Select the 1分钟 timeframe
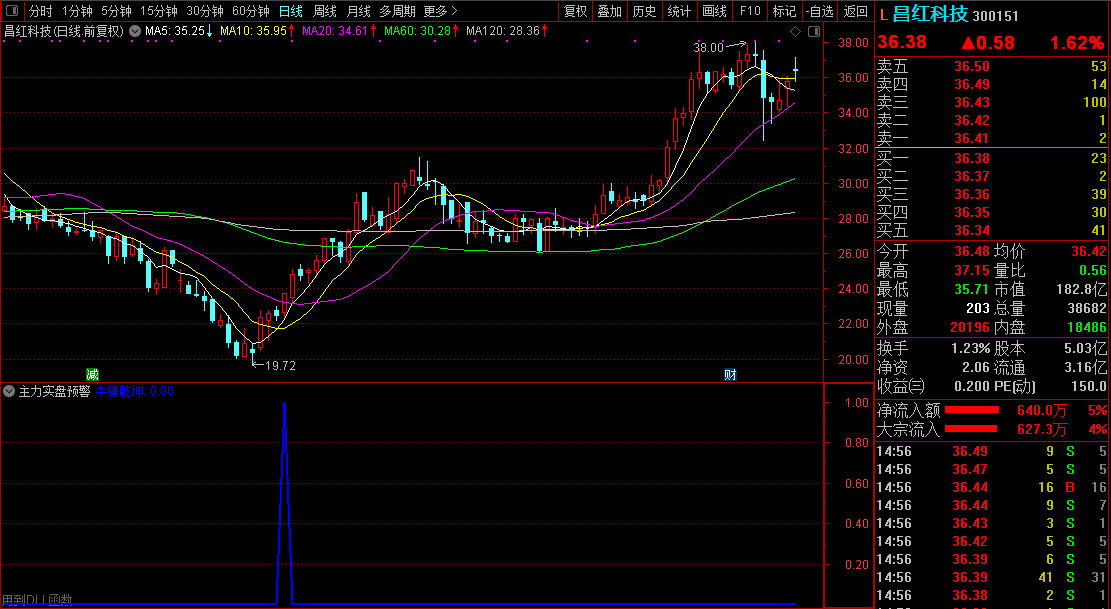This screenshot has width=1111, height=609. pyautogui.click(x=77, y=11)
